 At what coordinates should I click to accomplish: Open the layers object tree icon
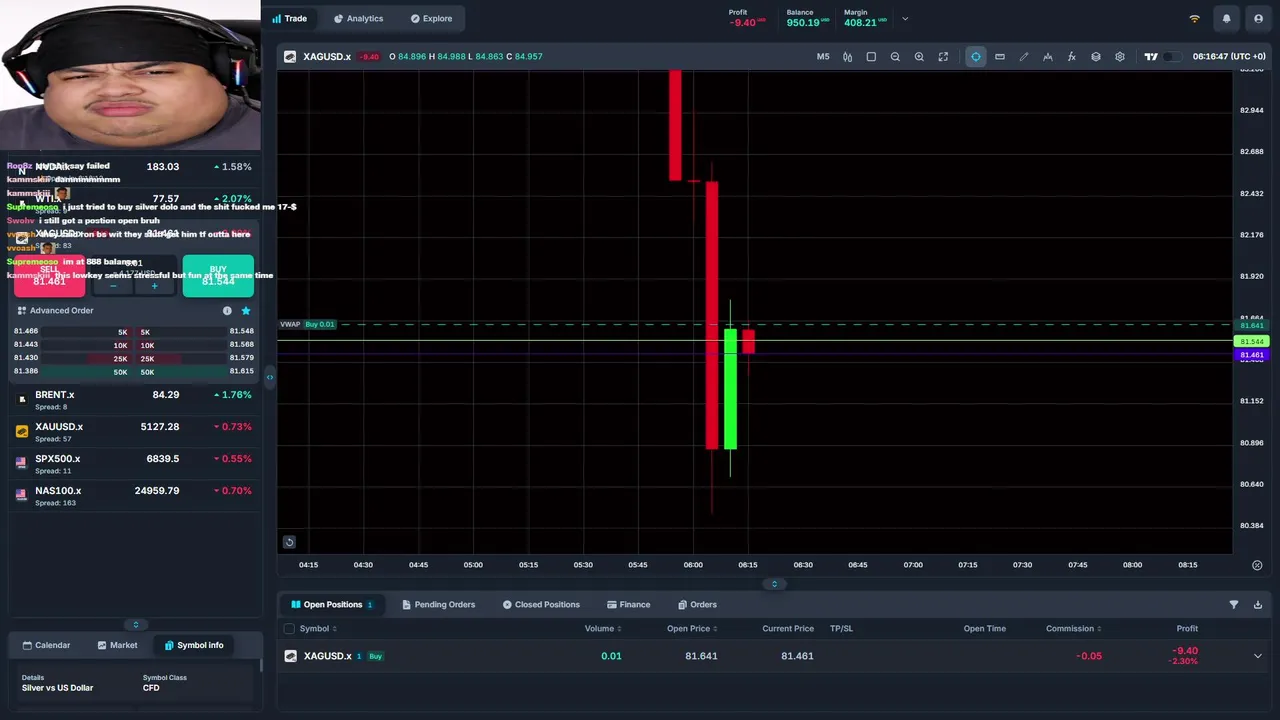1096,57
